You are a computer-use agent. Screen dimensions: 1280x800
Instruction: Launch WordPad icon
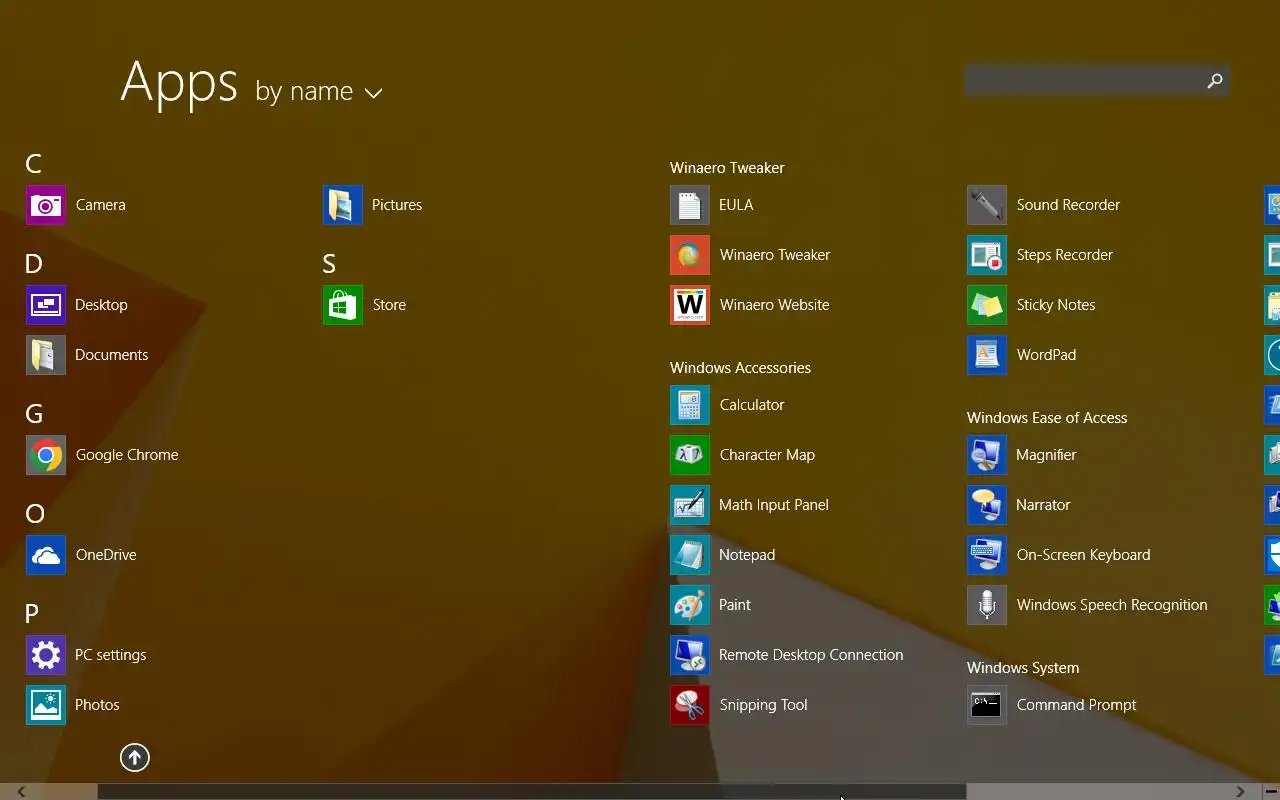pyautogui.click(x=987, y=355)
